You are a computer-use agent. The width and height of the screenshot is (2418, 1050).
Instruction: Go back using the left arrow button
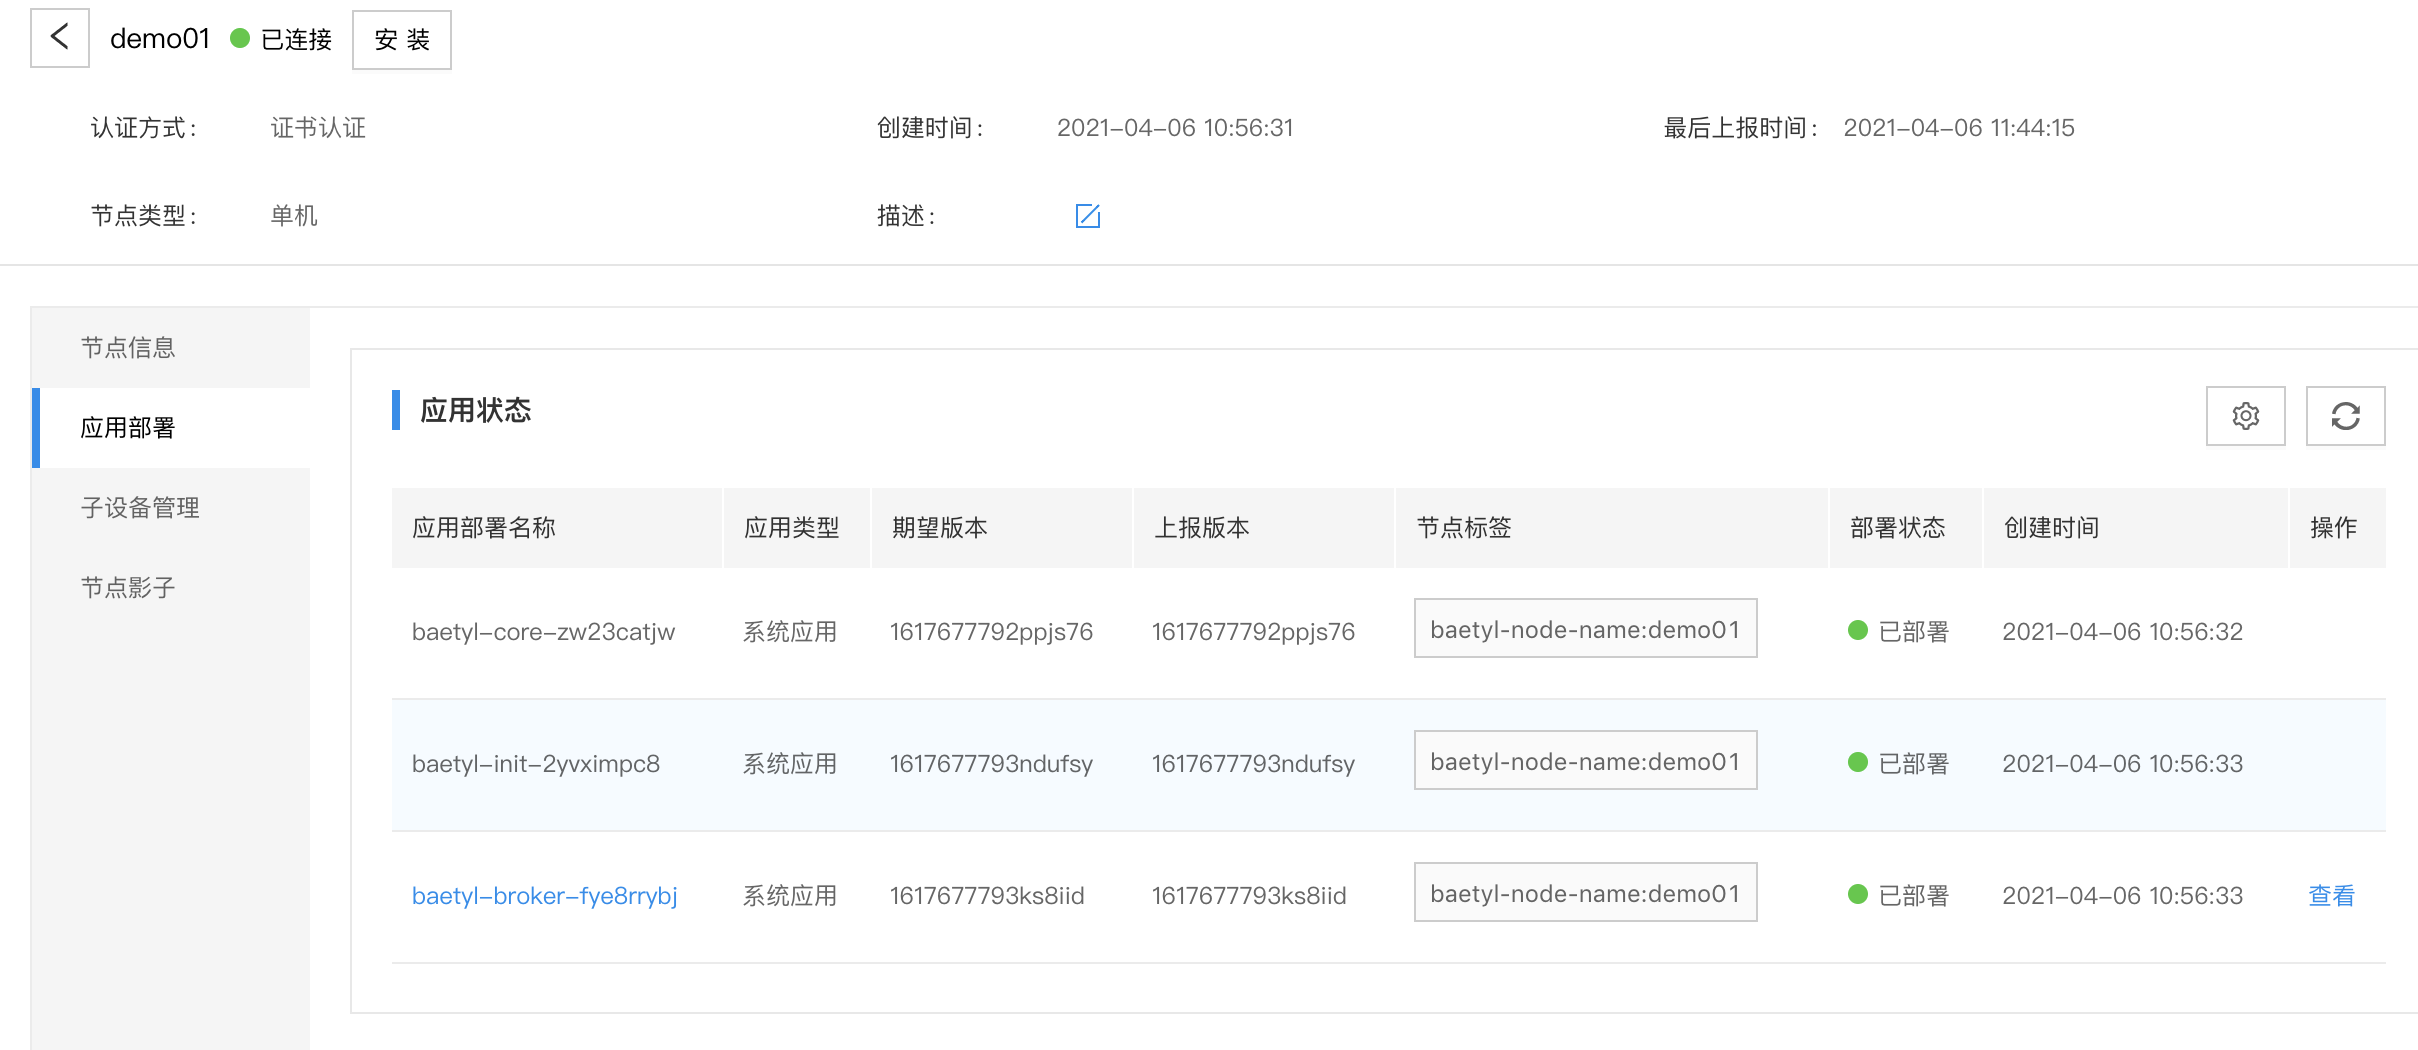coord(60,39)
